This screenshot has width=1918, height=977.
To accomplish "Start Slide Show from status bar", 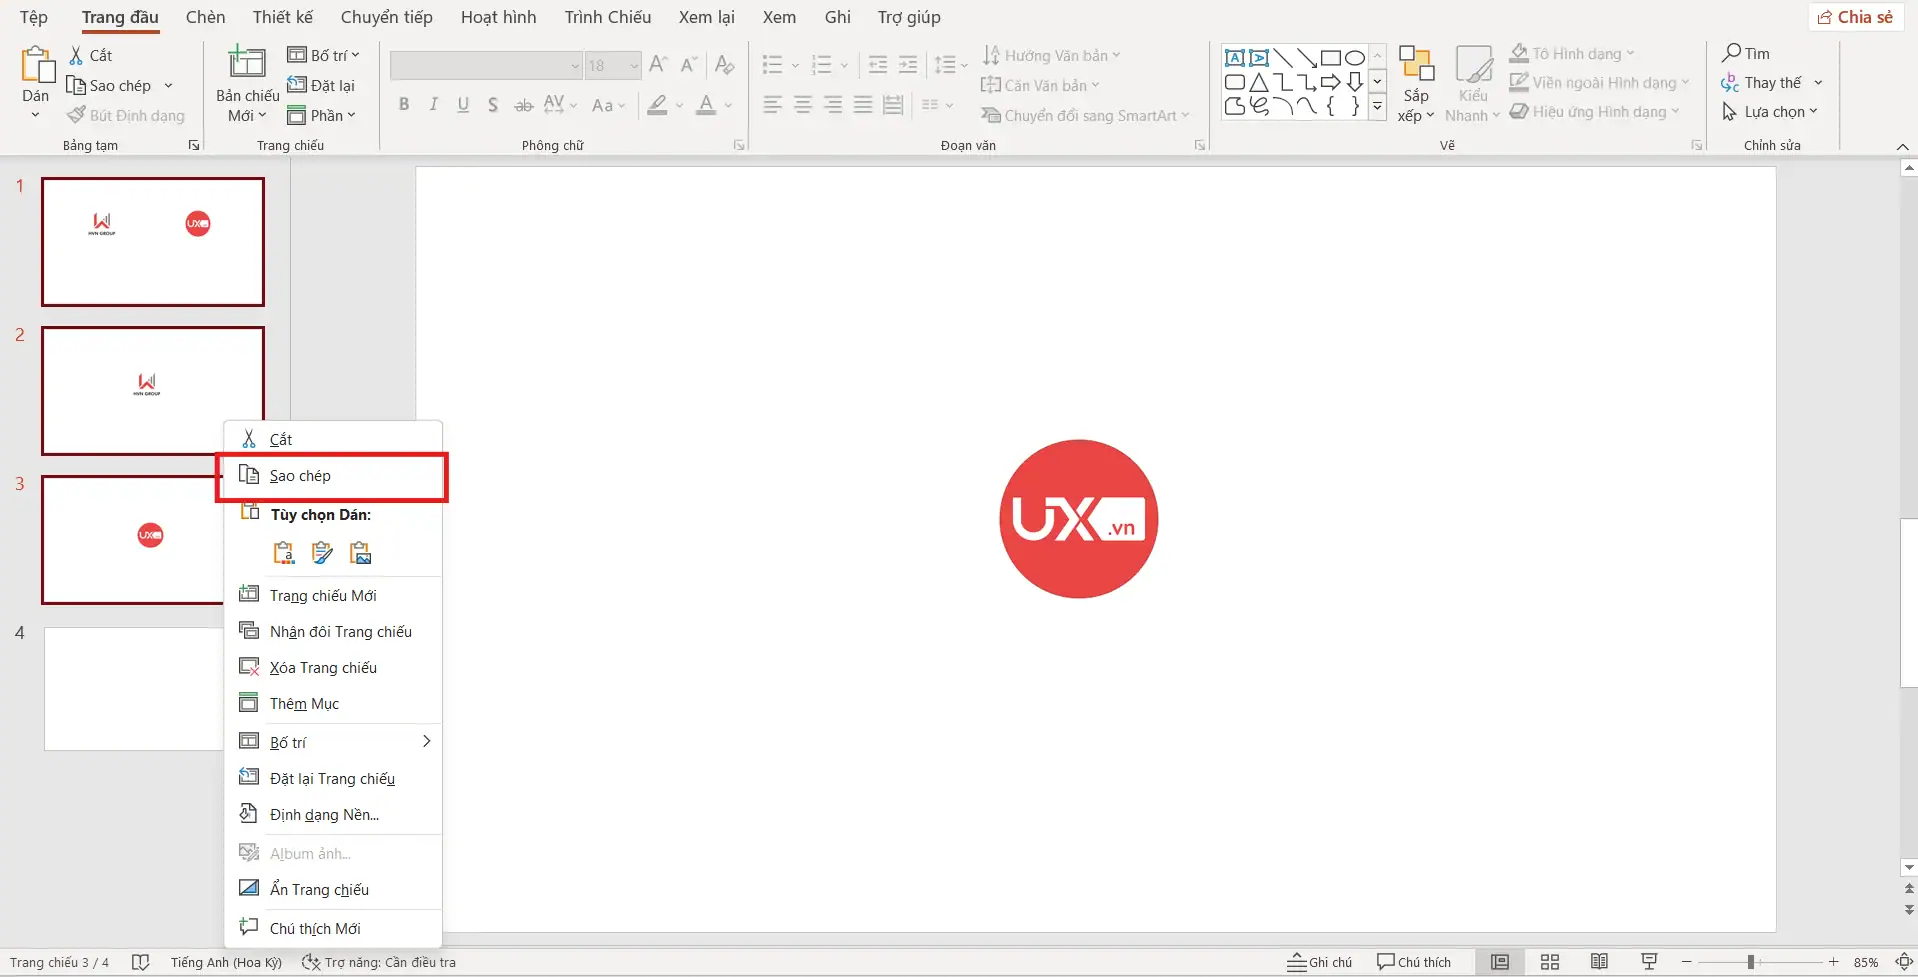I will point(1649,962).
